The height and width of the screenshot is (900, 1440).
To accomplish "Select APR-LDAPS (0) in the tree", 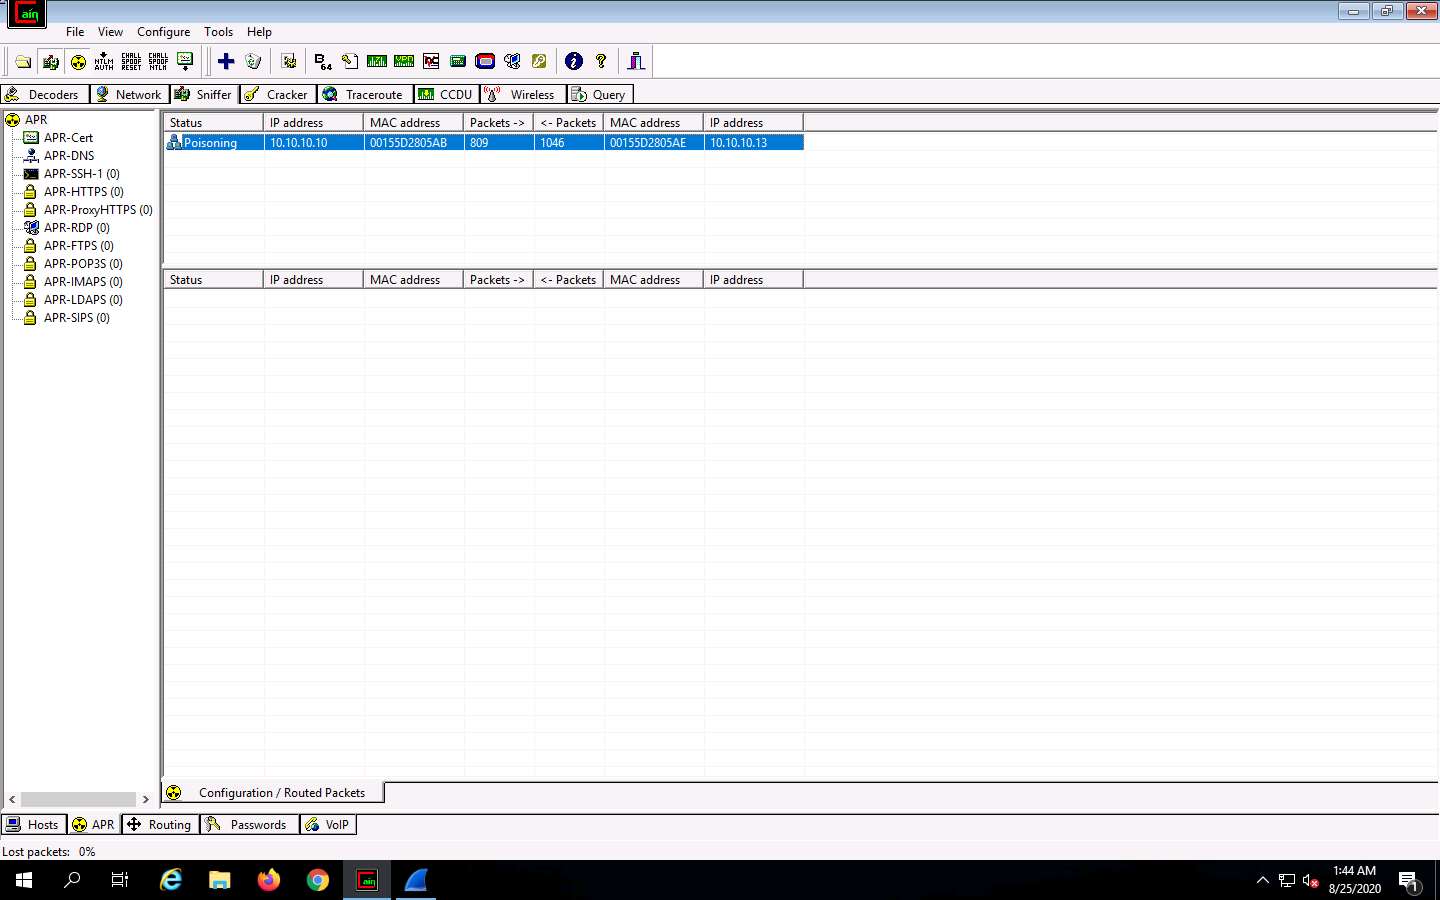I will coord(83,300).
